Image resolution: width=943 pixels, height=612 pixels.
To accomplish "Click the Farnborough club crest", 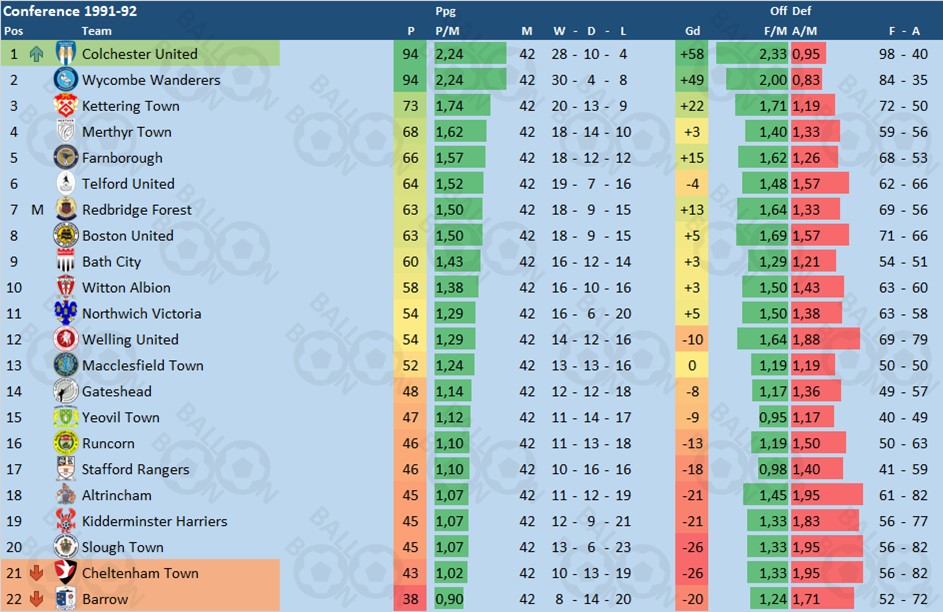I will click(66, 157).
